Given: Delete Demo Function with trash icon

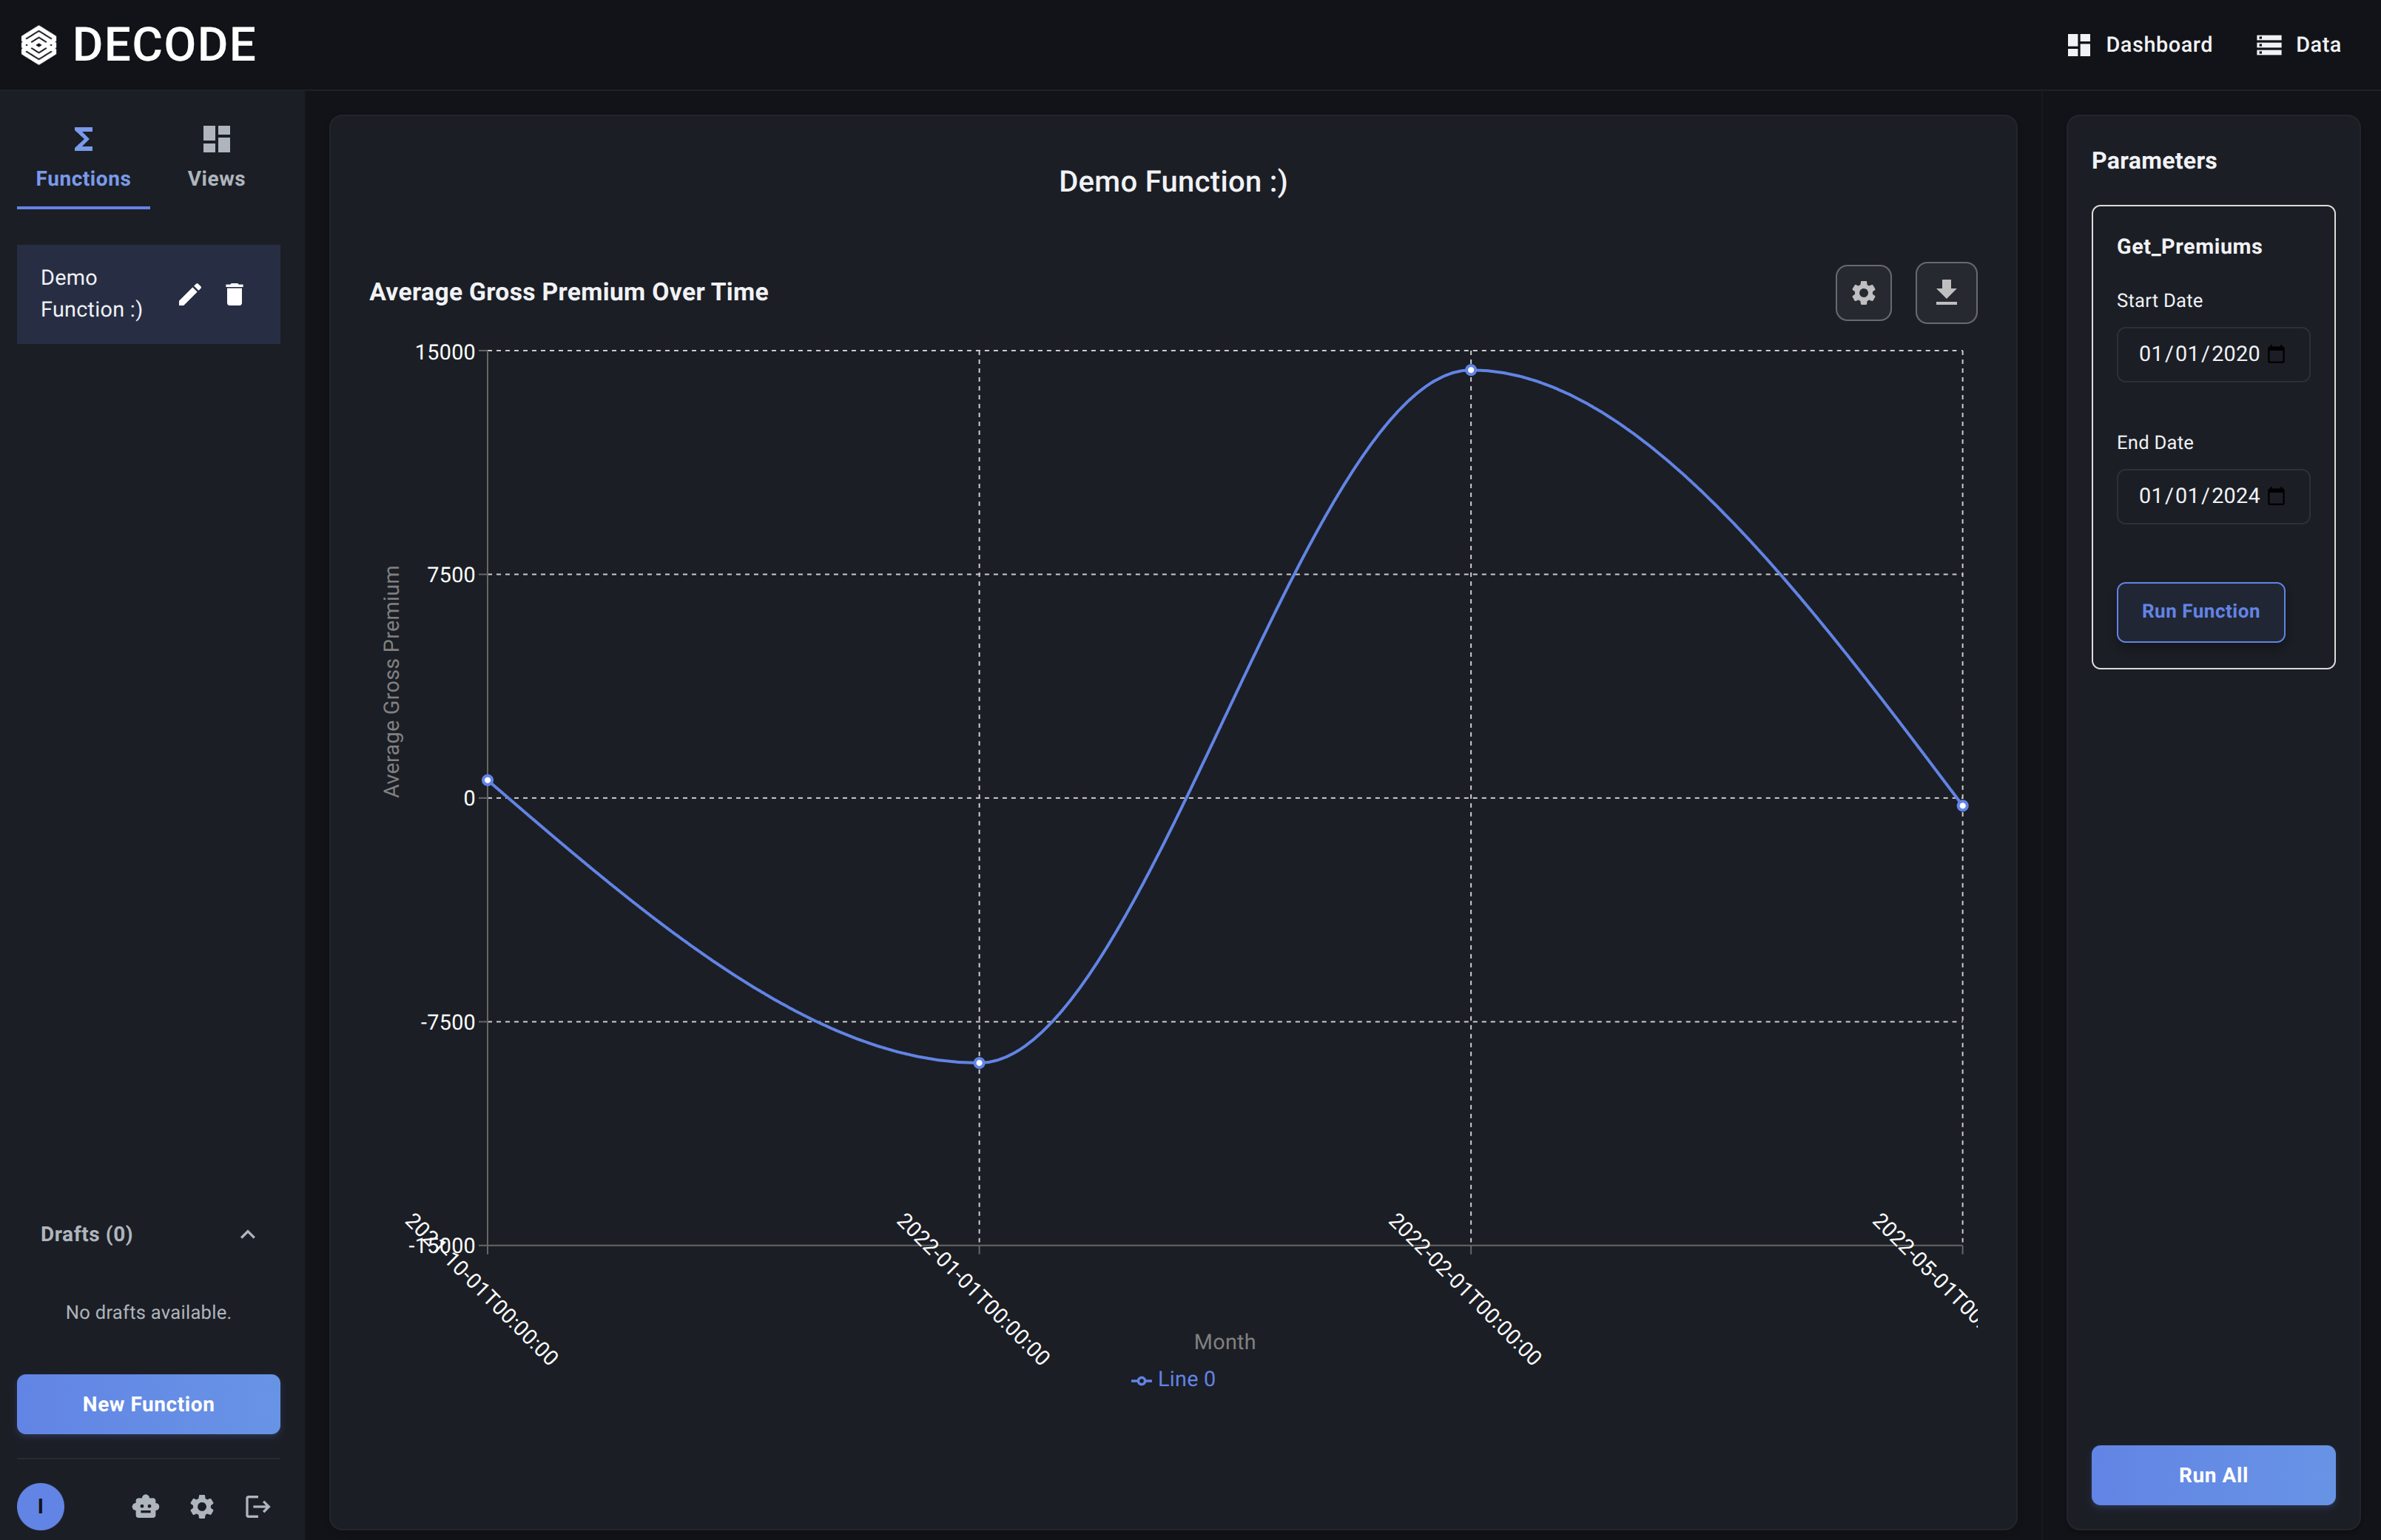Looking at the screenshot, I should 235,294.
